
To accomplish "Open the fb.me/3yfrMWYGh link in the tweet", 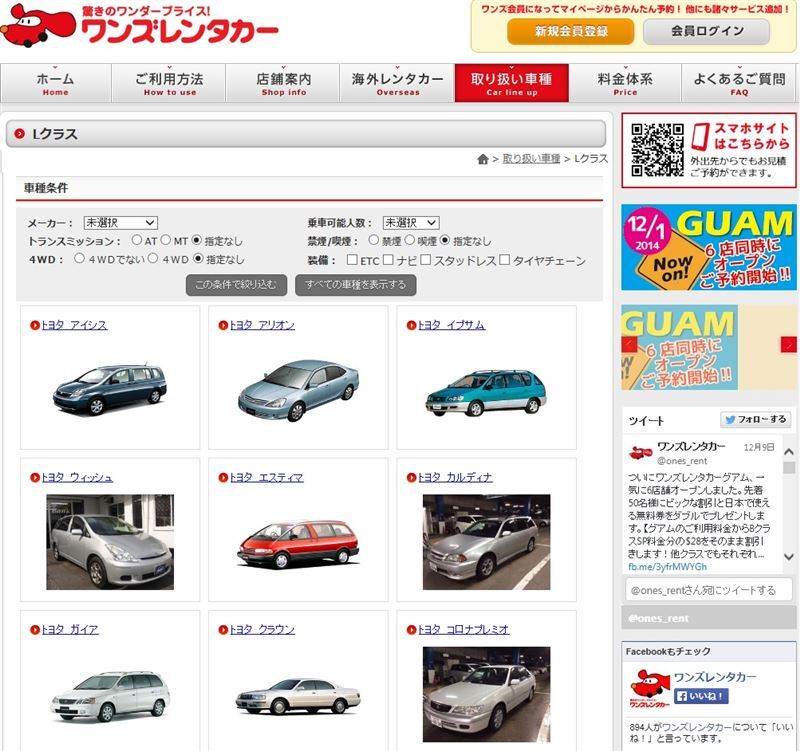I will point(667,567).
